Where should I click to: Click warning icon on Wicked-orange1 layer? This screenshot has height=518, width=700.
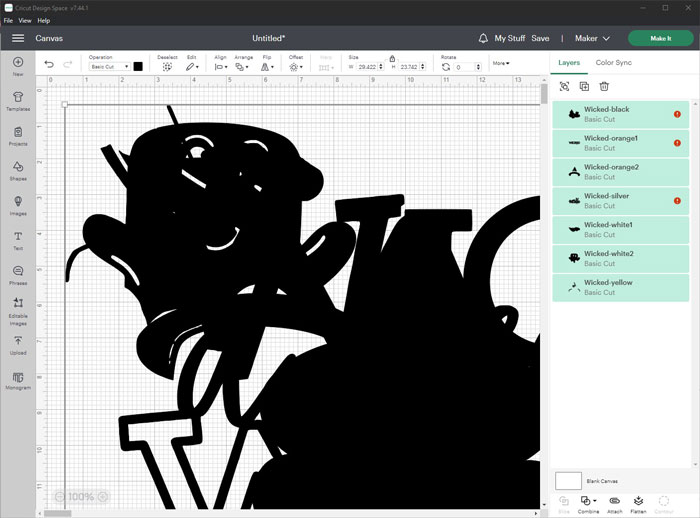(x=677, y=143)
